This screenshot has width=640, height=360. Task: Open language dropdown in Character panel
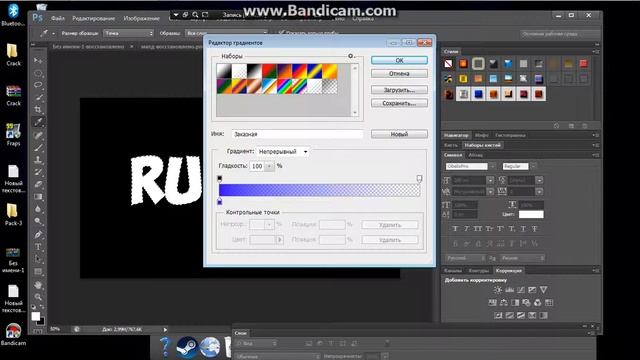465,258
